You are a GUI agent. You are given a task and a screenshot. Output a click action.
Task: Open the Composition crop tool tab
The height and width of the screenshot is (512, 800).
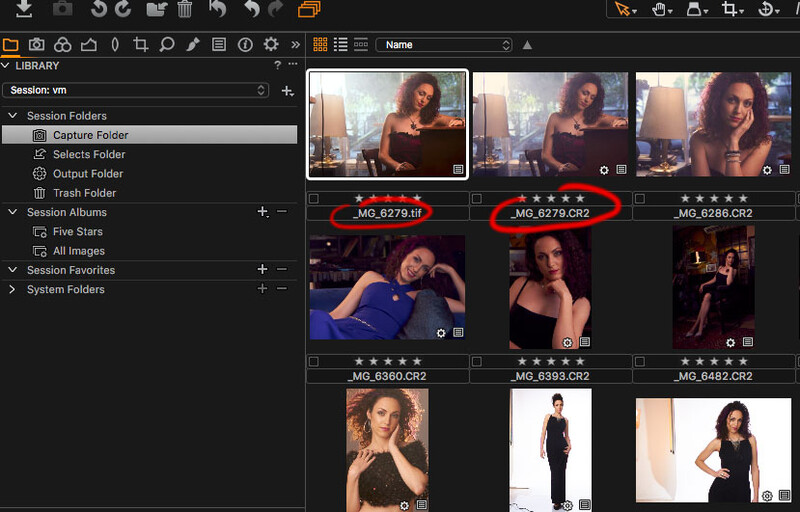tap(141, 45)
